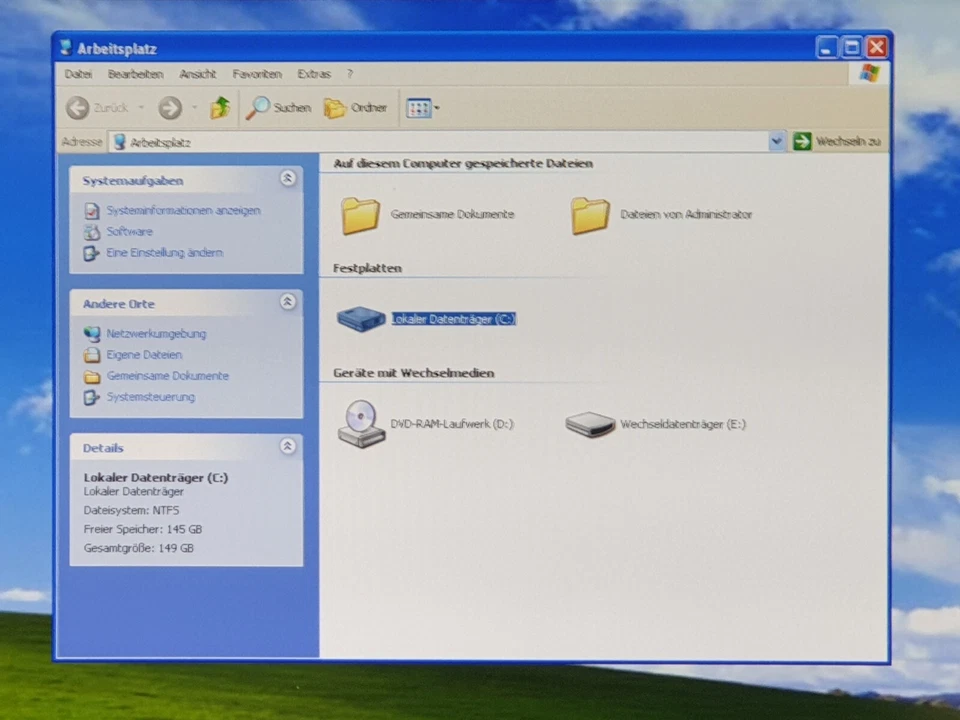Click the Back (Zurück) arrow icon

tap(78, 108)
